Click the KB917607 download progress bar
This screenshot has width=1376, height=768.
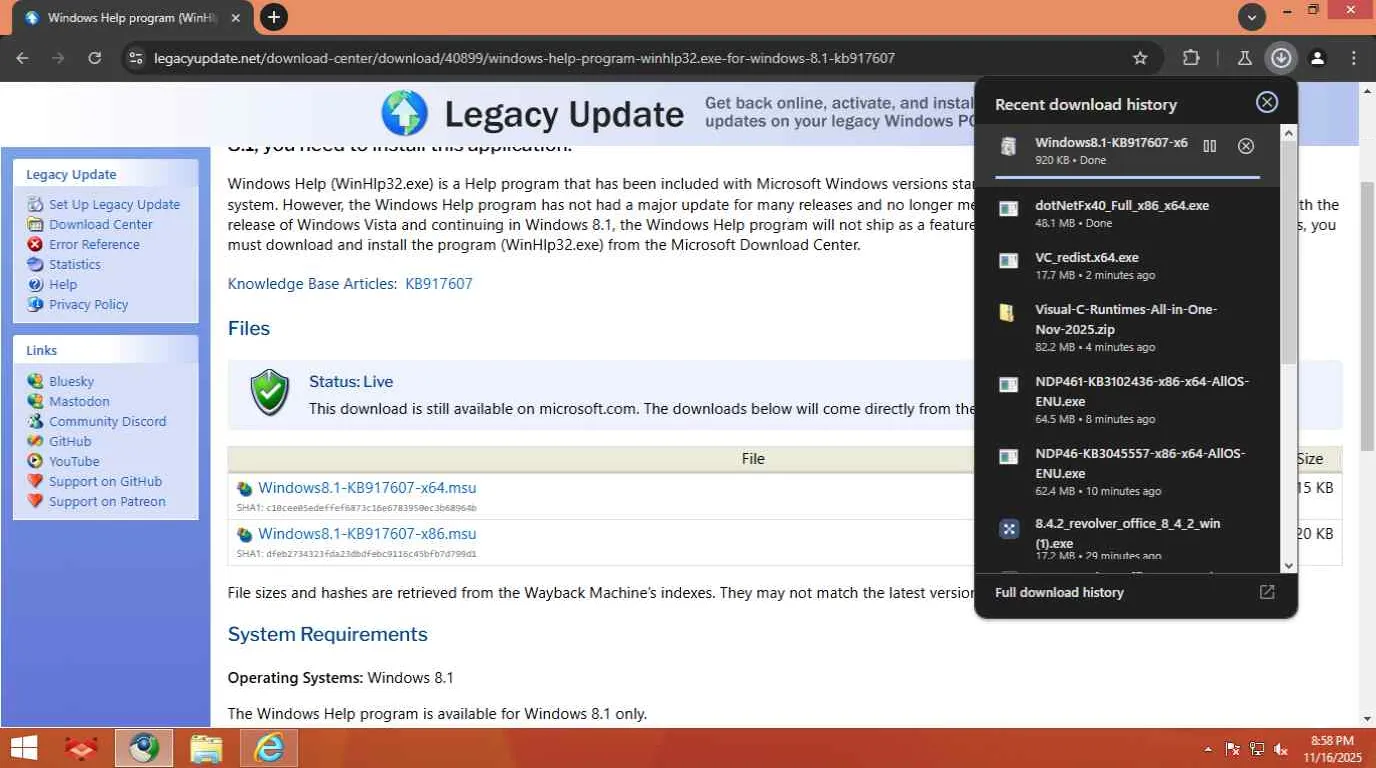point(1128,177)
